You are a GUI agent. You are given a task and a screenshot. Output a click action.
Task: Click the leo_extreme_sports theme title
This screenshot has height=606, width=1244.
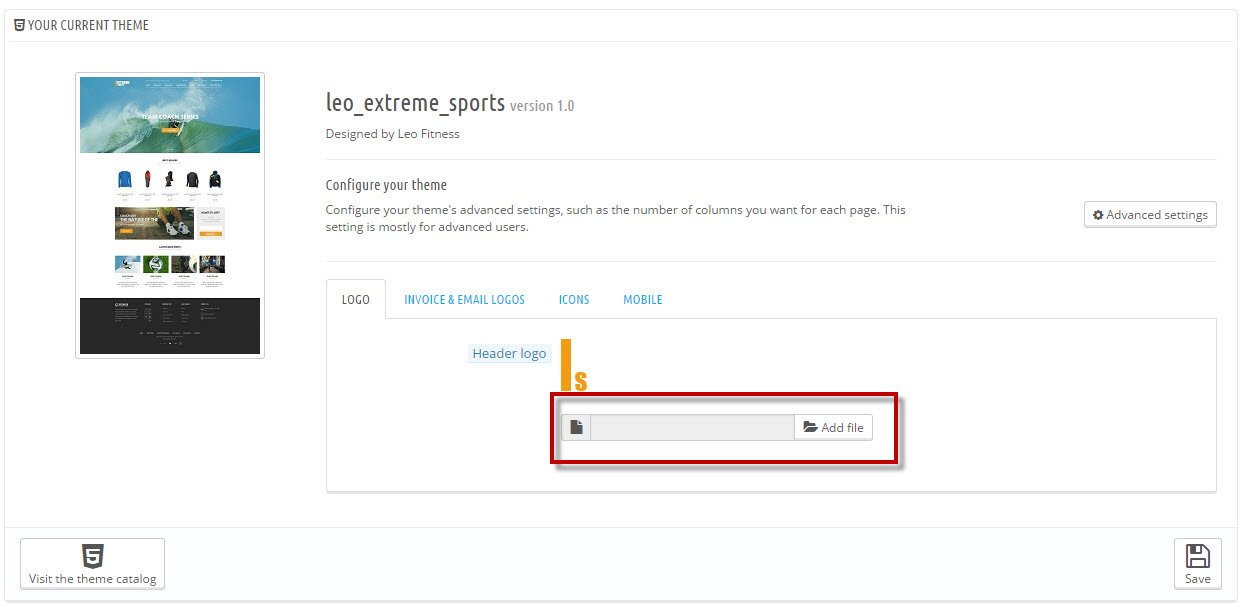coord(415,102)
